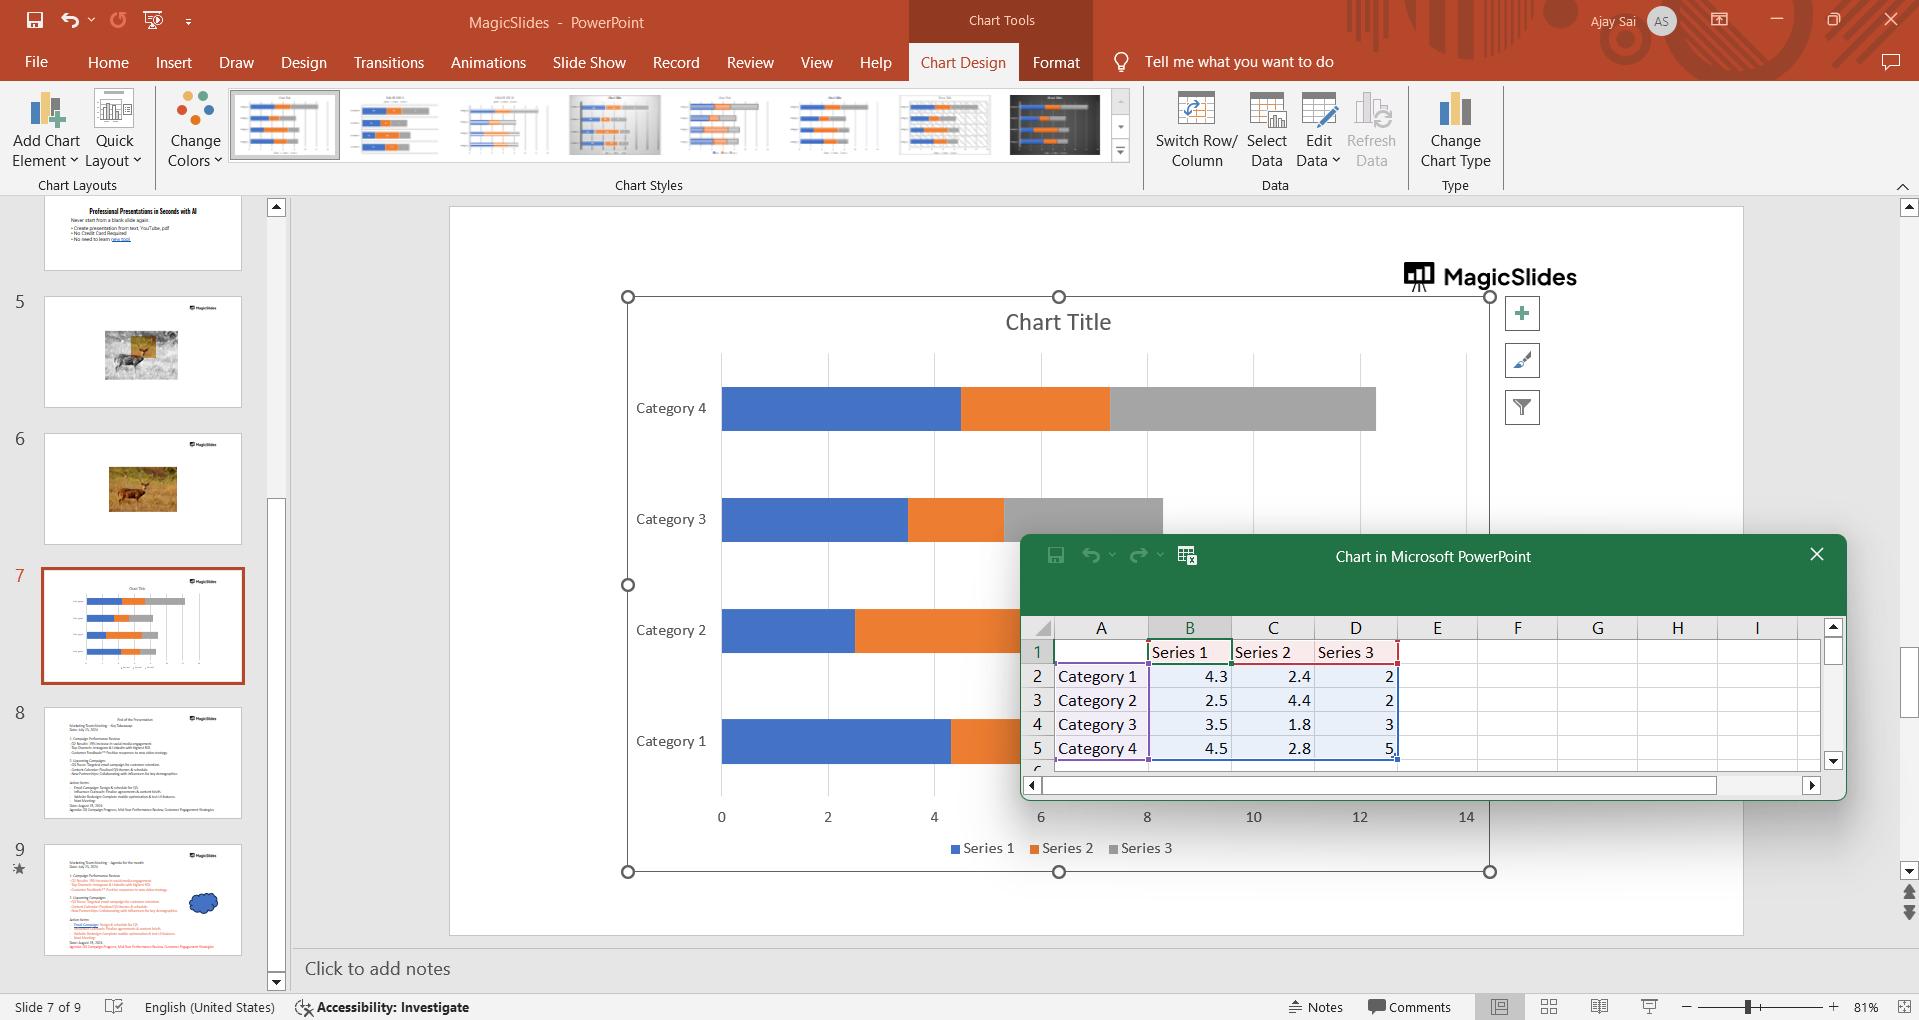Select slide 5 thumbnail
The height and width of the screenshot is (1020, 1919).
point(143,352)
